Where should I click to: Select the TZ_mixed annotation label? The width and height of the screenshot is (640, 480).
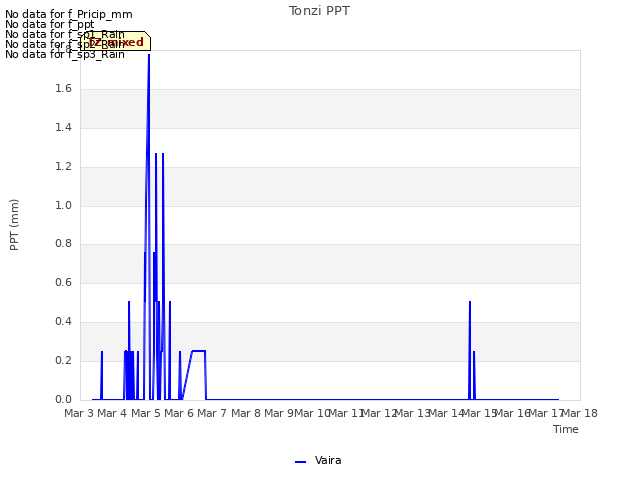(x=115, y=42)
